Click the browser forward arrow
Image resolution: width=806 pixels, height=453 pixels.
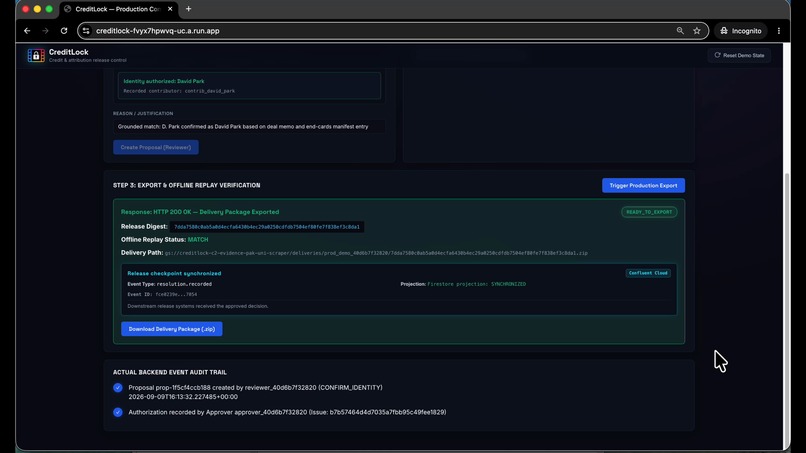(45, 31)
